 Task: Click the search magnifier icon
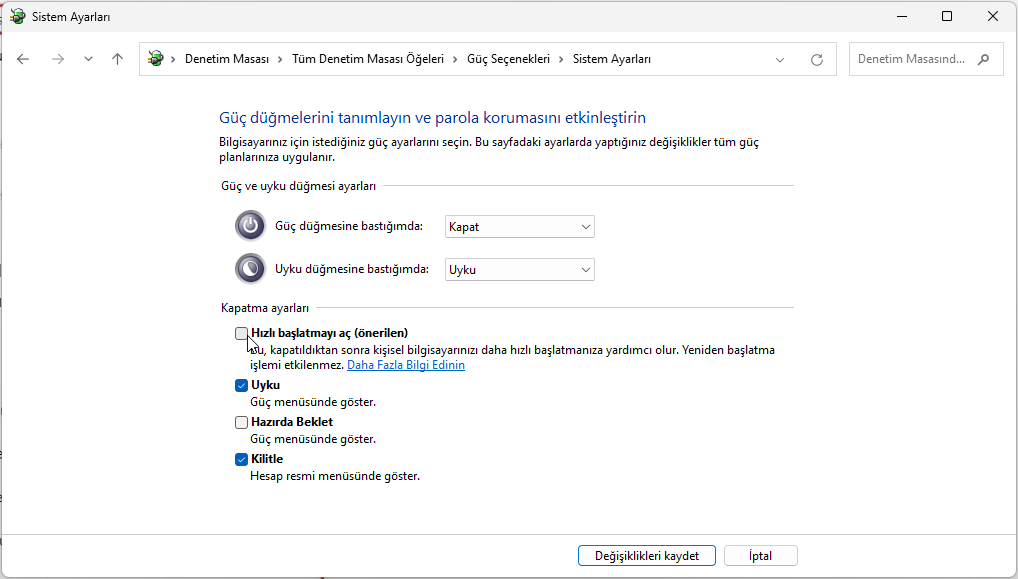984,59
